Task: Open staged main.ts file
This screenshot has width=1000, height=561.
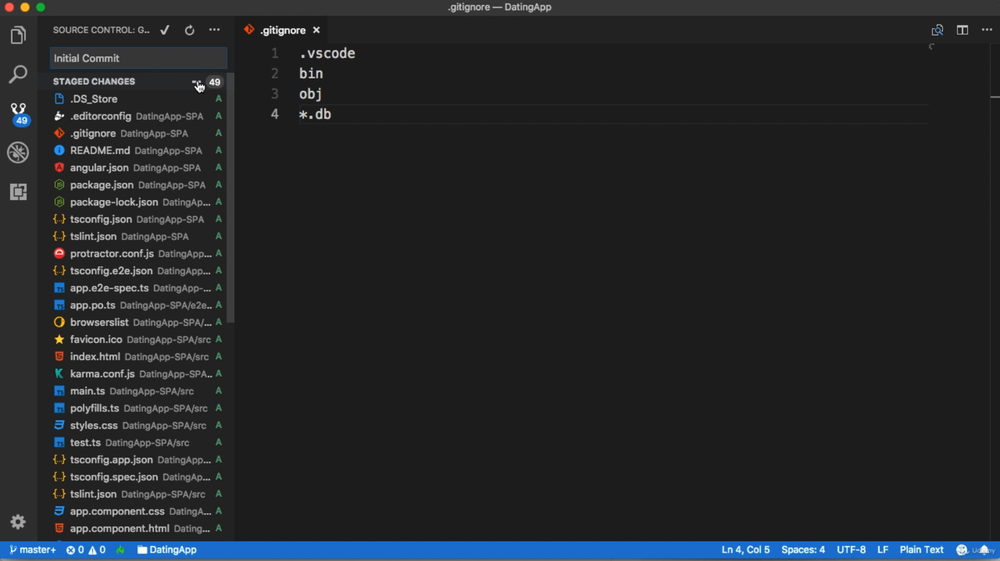Action: coord(138,391)
